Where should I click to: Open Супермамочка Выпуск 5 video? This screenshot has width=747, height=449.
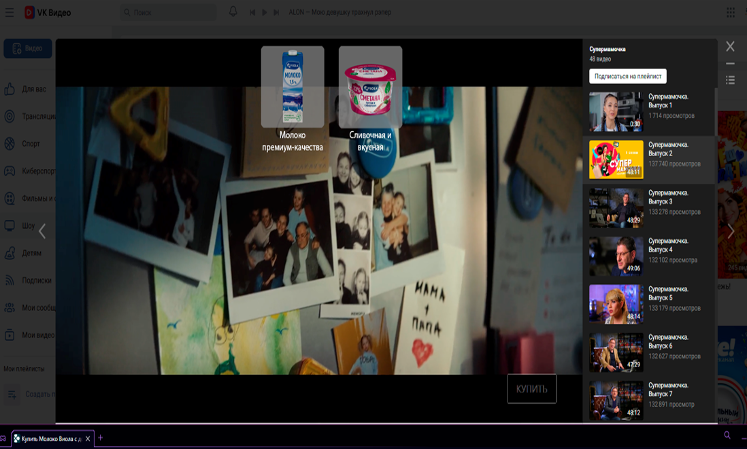tap(615, 304)
